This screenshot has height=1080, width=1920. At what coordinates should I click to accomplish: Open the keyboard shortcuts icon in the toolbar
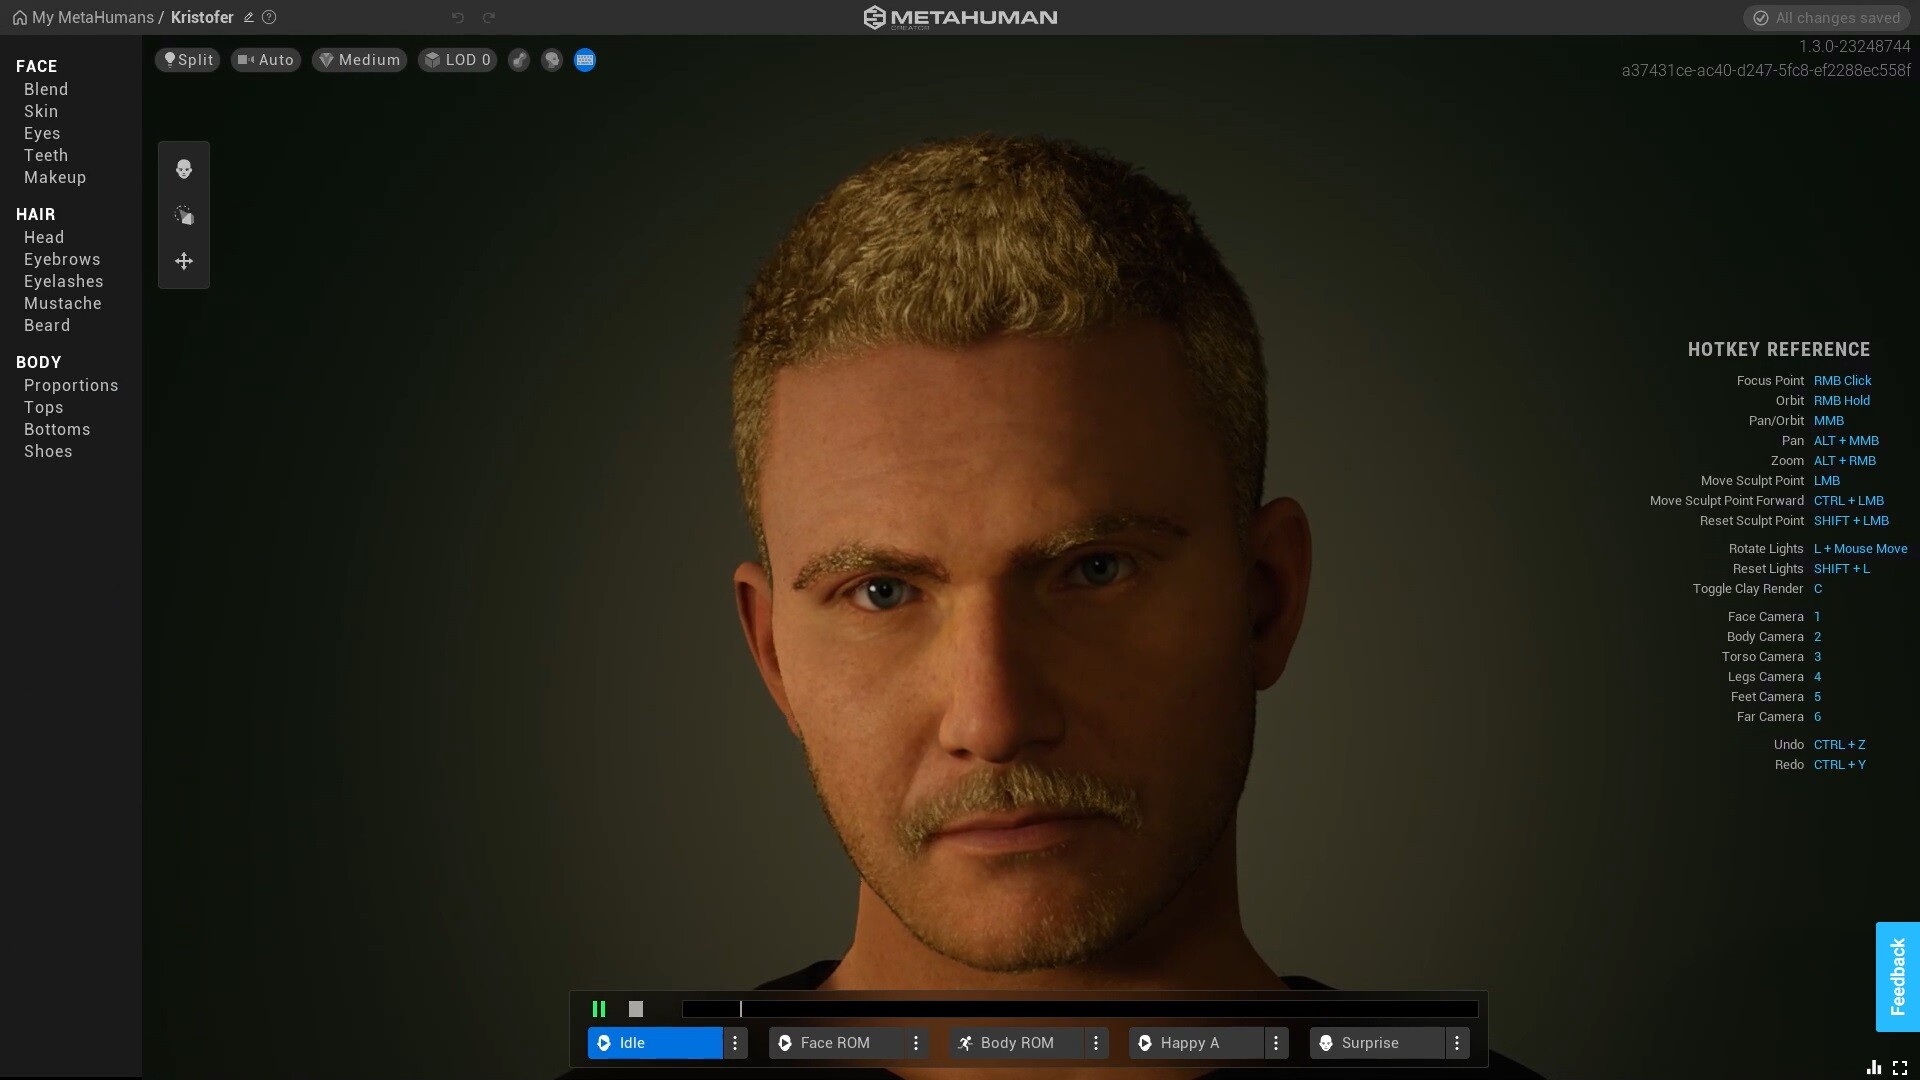point(584,60)
